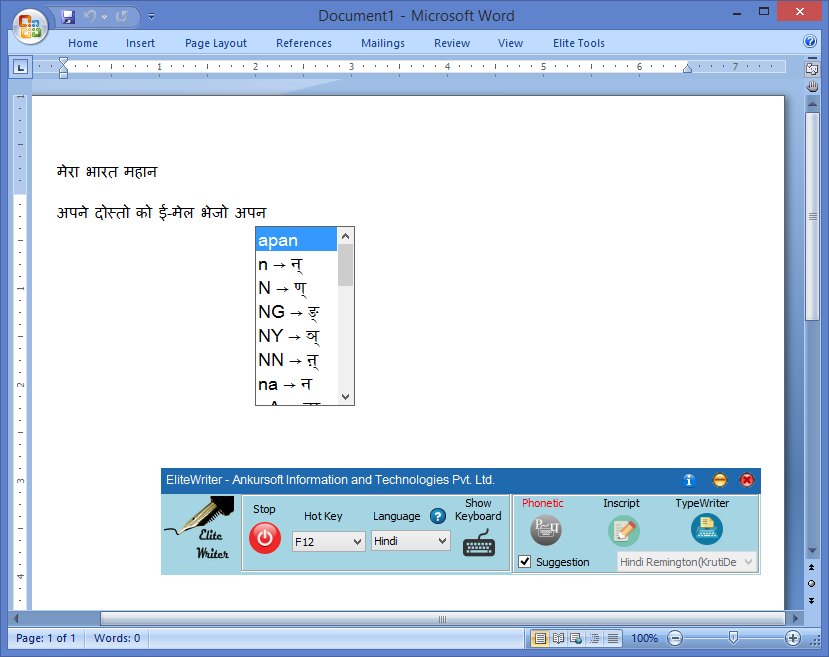Open the Insert ribbon tab
829x657 pixels.
(140, 43)
